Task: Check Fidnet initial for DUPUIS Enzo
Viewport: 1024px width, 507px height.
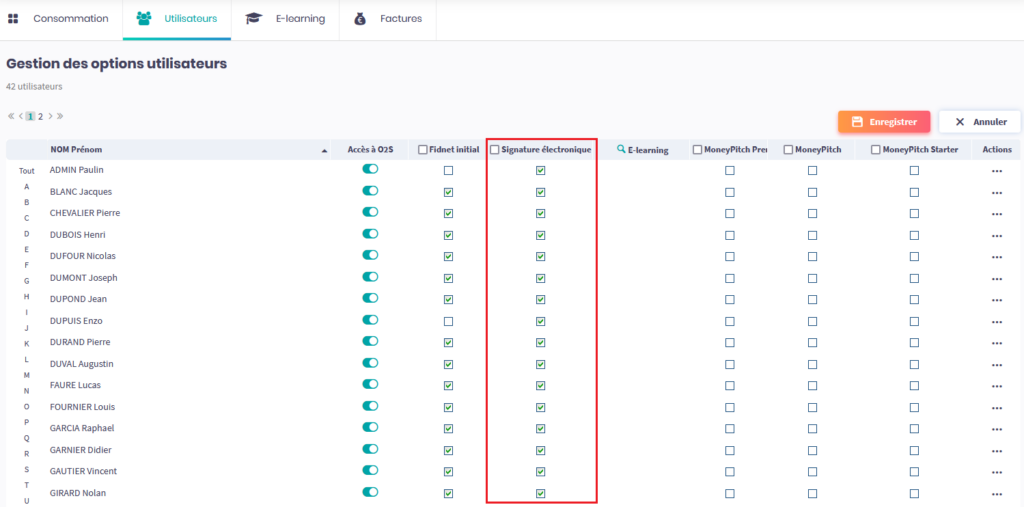Action: [448, 321]
